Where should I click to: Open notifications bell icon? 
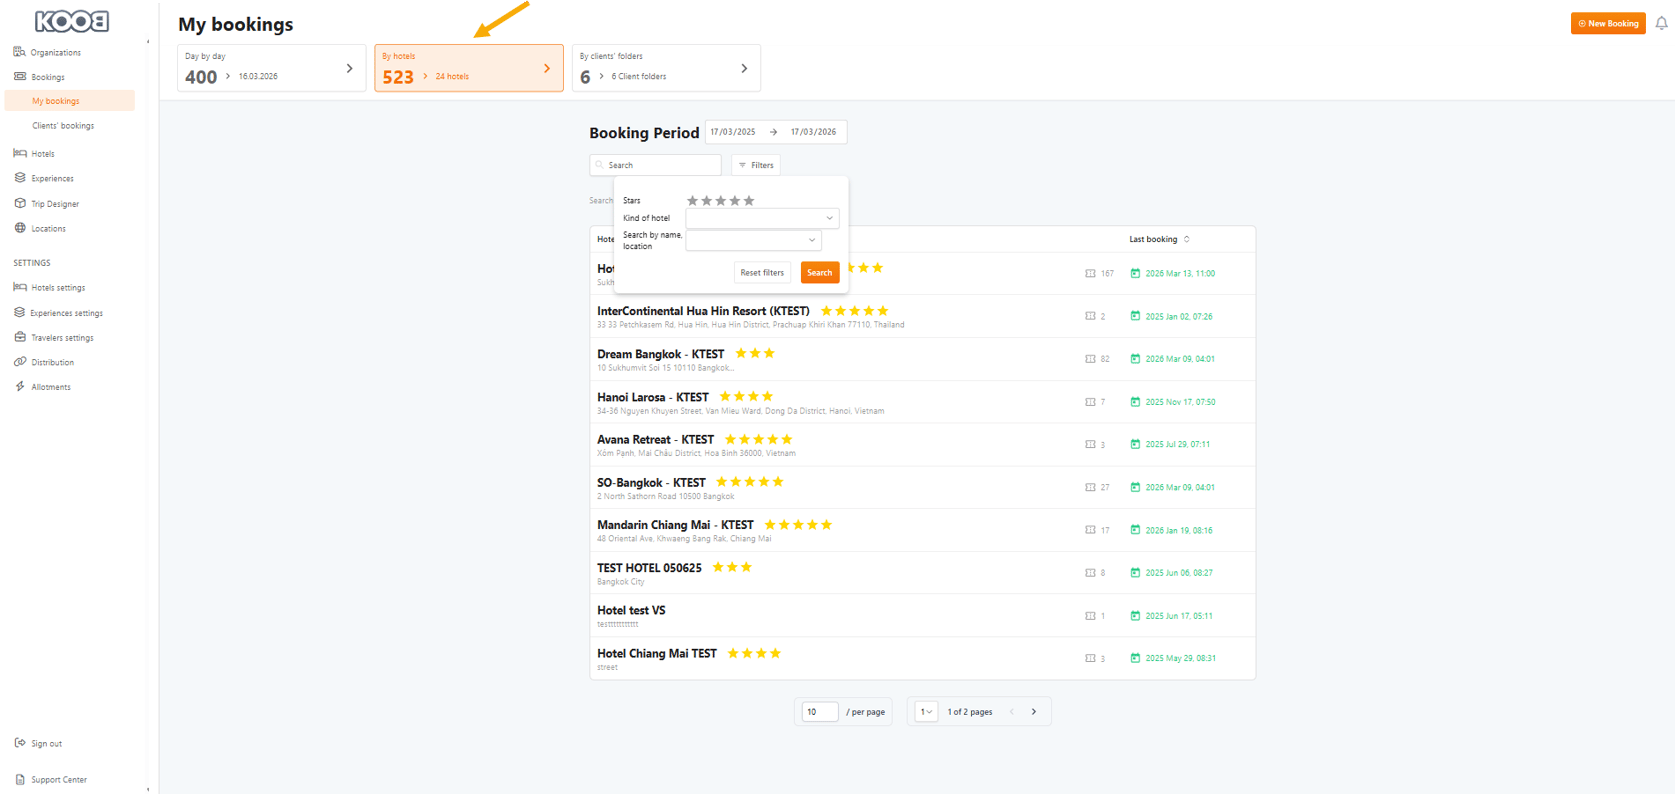[x=1661, y=23]
